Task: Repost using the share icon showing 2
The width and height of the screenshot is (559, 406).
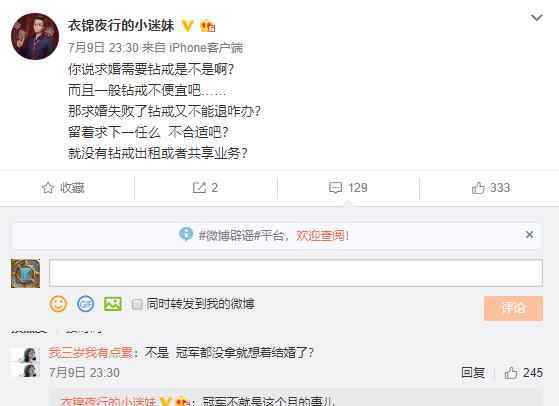Action: click(205, 187)
